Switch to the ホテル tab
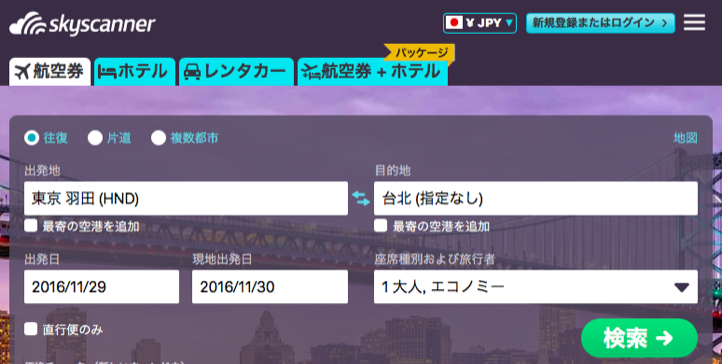722x364 pixels. pyautogui.click(x=134, y=72)
